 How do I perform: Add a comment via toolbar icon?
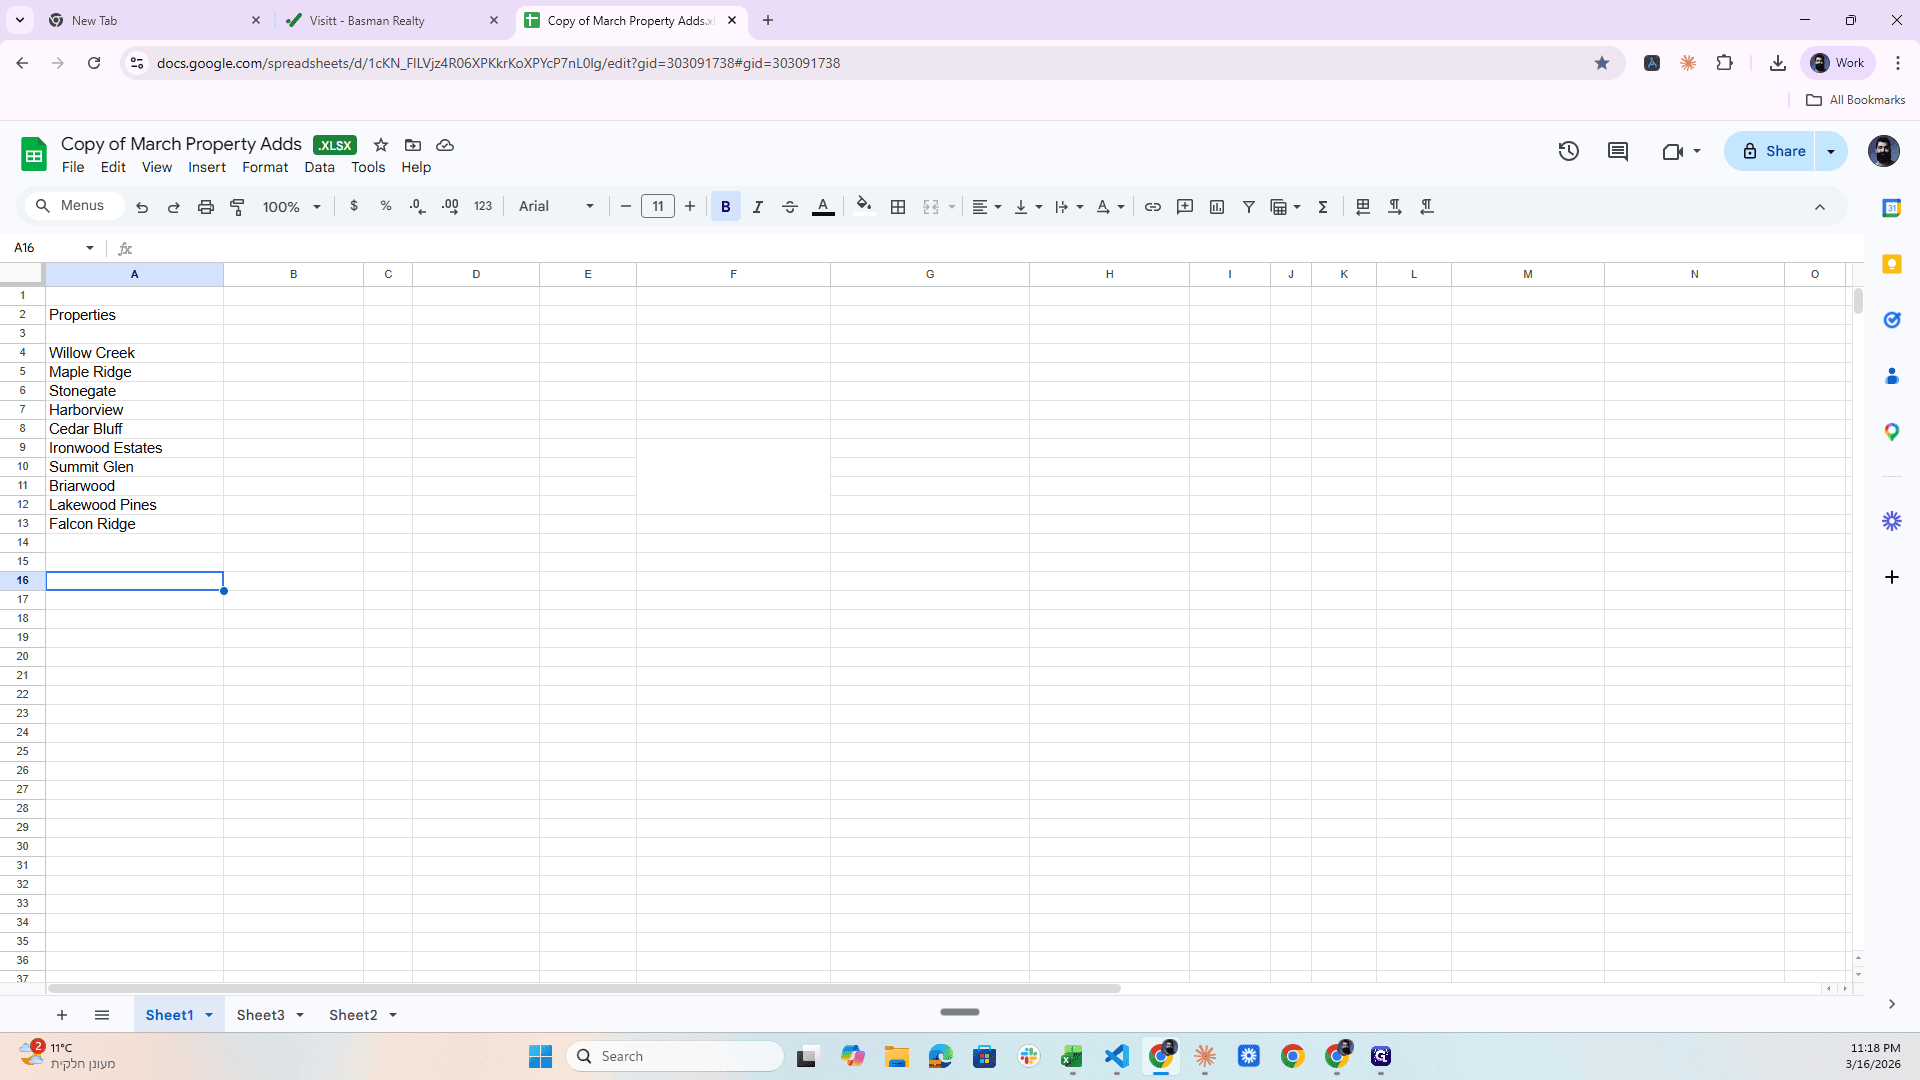(x=1185, y=207)
